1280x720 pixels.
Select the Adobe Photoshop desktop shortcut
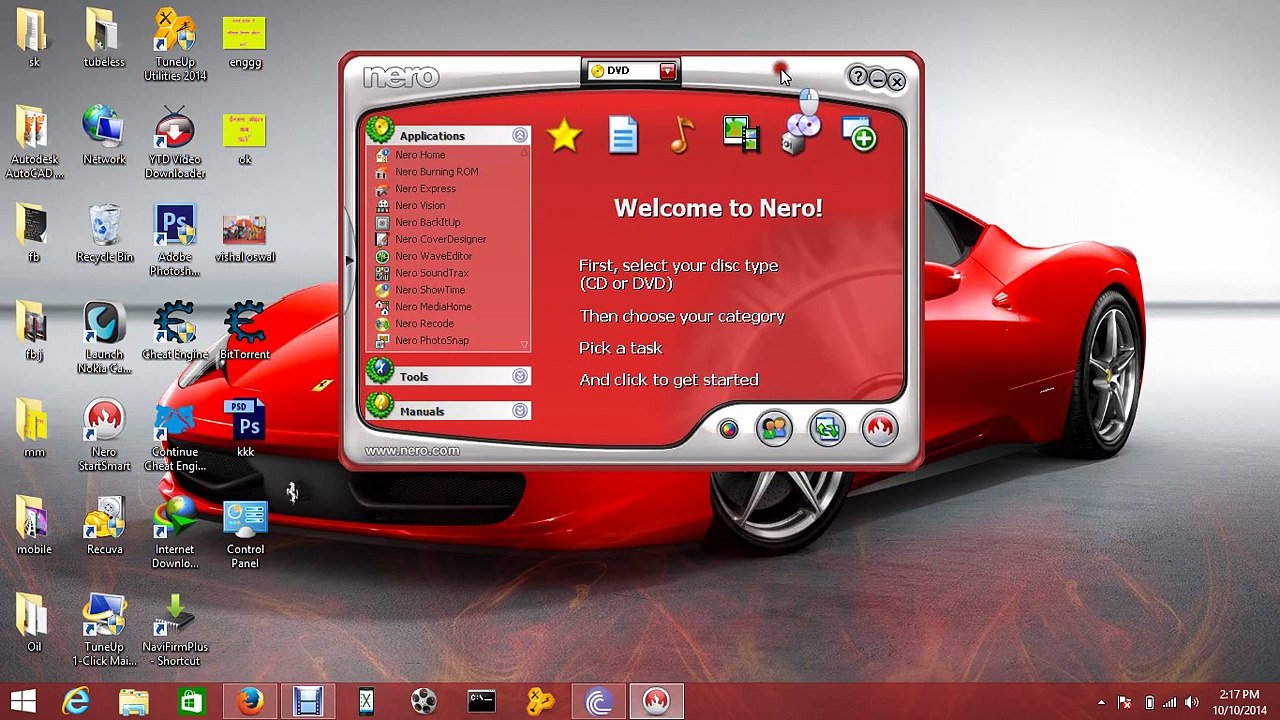(x=175, y=241)
